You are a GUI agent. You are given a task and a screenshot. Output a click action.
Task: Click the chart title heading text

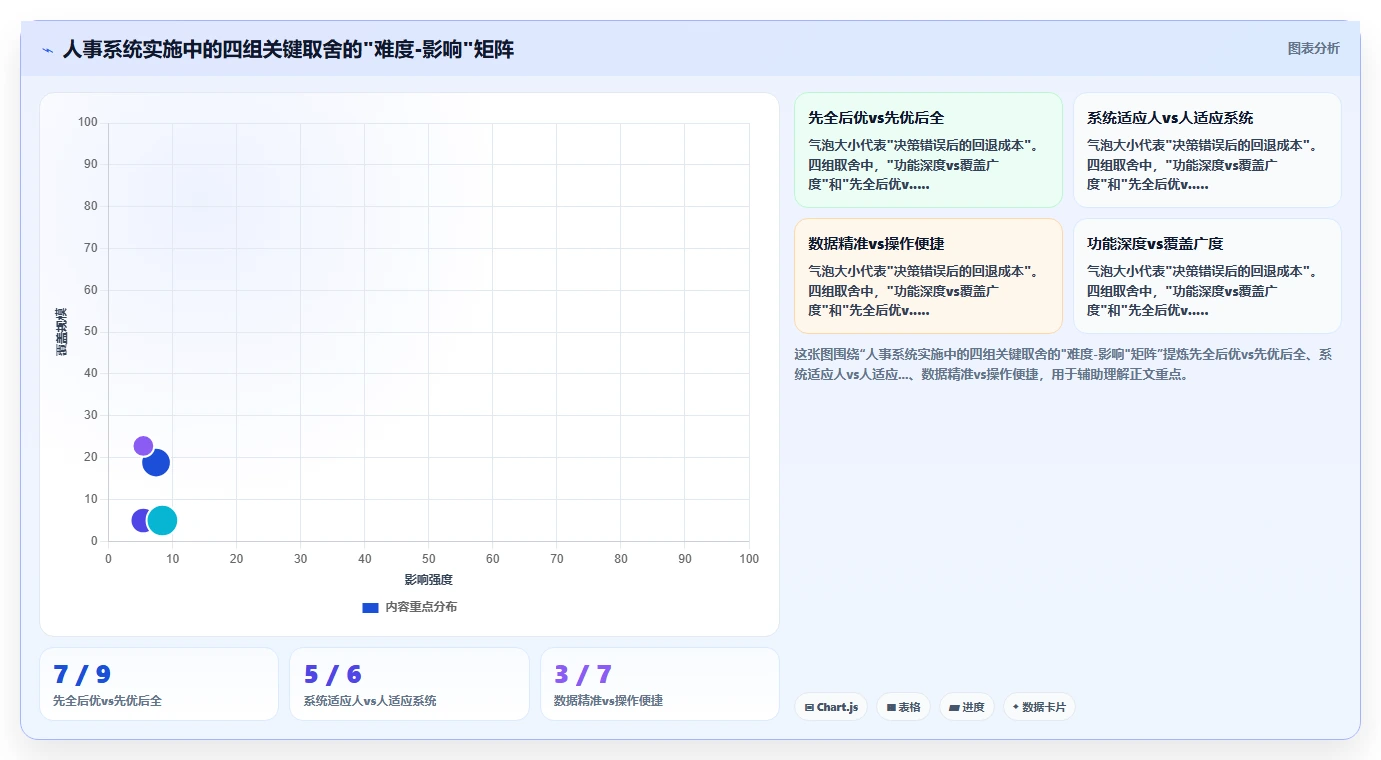pyautogui.click(x=288, y=49)
